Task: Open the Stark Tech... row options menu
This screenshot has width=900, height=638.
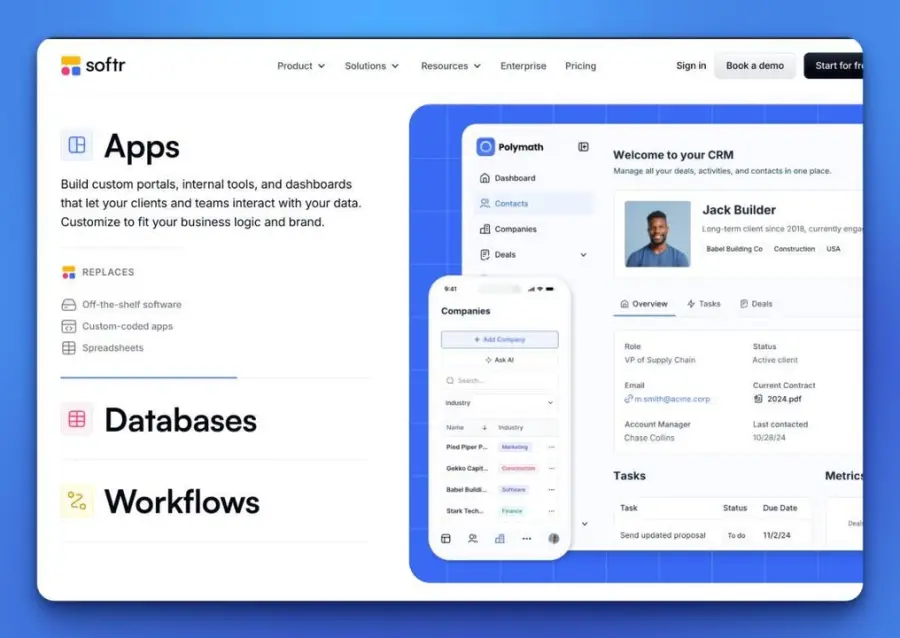Action: point(551,511)
